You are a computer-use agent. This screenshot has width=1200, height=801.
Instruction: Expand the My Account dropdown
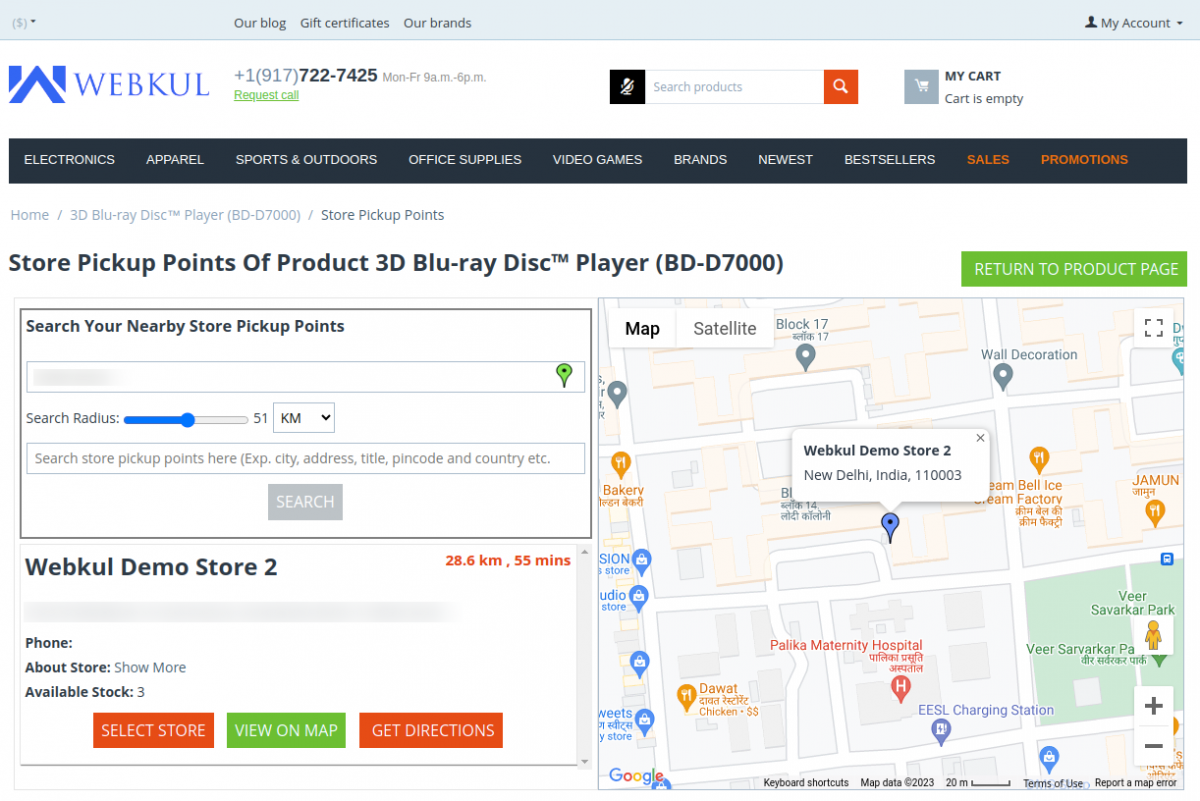[1134, 23]
